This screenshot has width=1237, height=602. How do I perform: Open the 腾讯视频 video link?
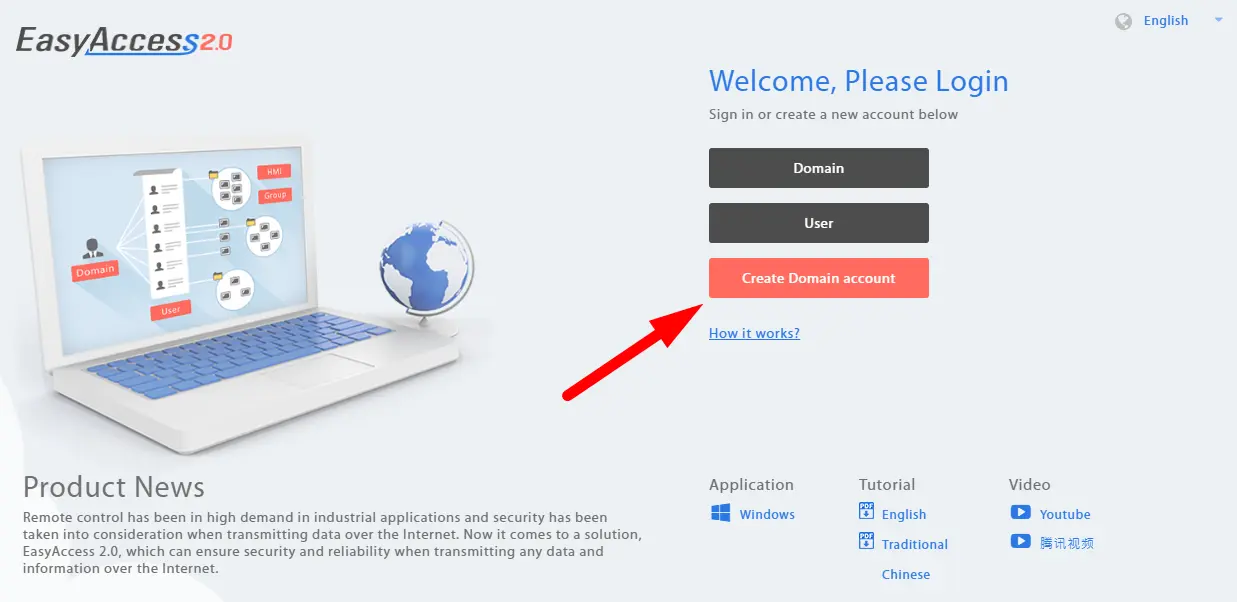[x=1067, y=544]
